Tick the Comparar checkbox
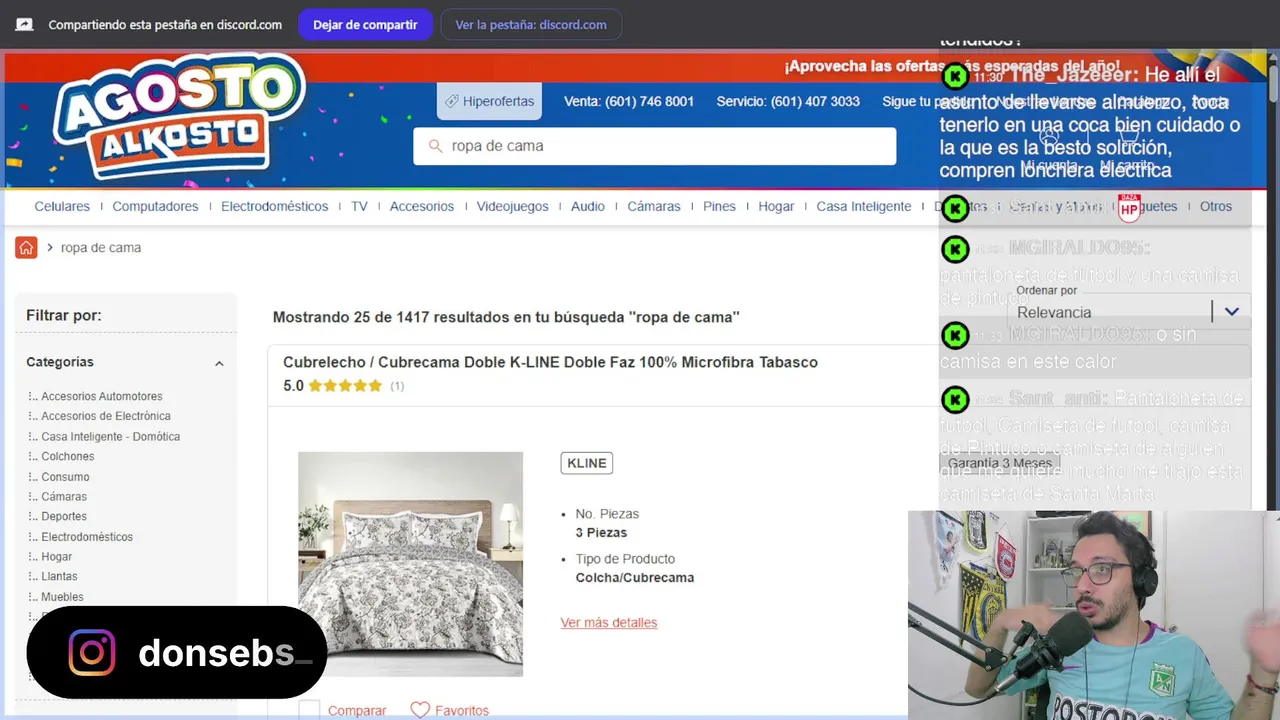Viewport: 1280px width, 720px height. click(x=309, y=710)
